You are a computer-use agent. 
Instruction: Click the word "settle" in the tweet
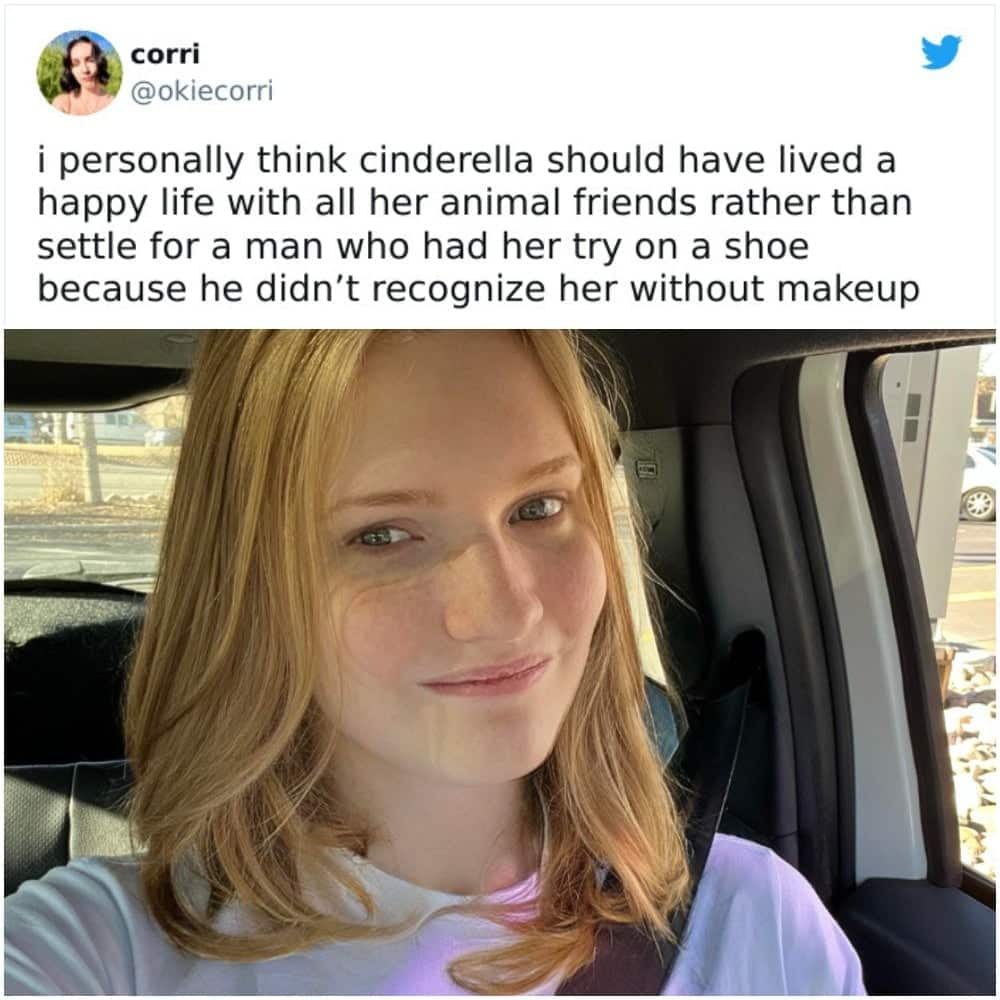pyautogui.click(x=87, y=246)
